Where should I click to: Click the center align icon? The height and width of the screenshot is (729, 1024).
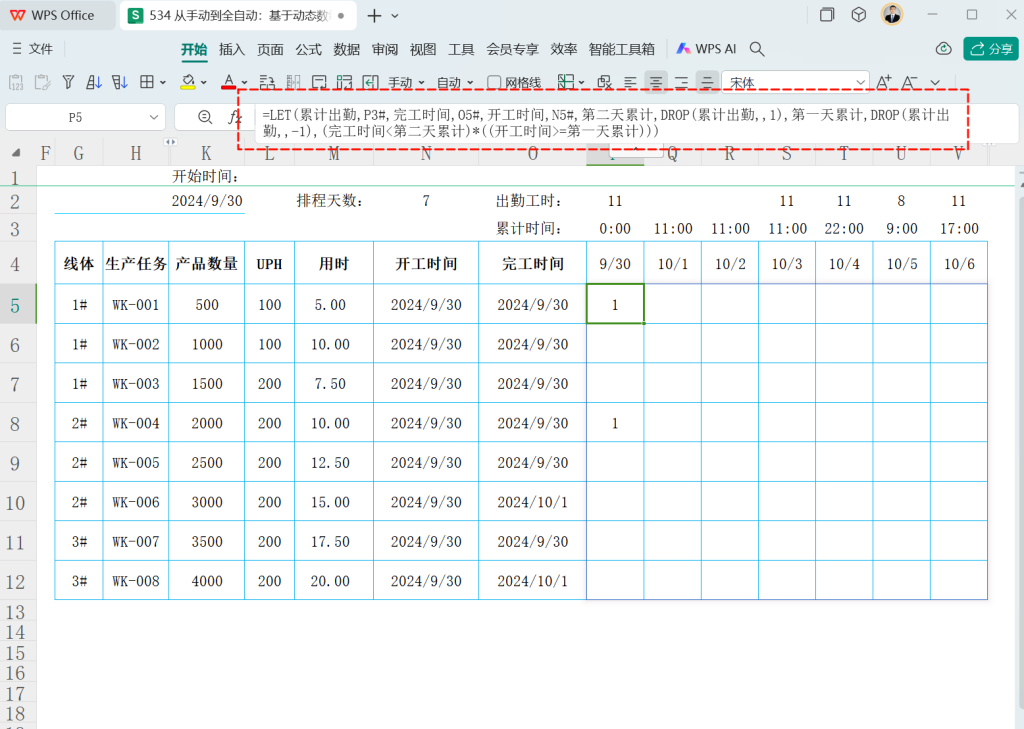coord(656,82)
